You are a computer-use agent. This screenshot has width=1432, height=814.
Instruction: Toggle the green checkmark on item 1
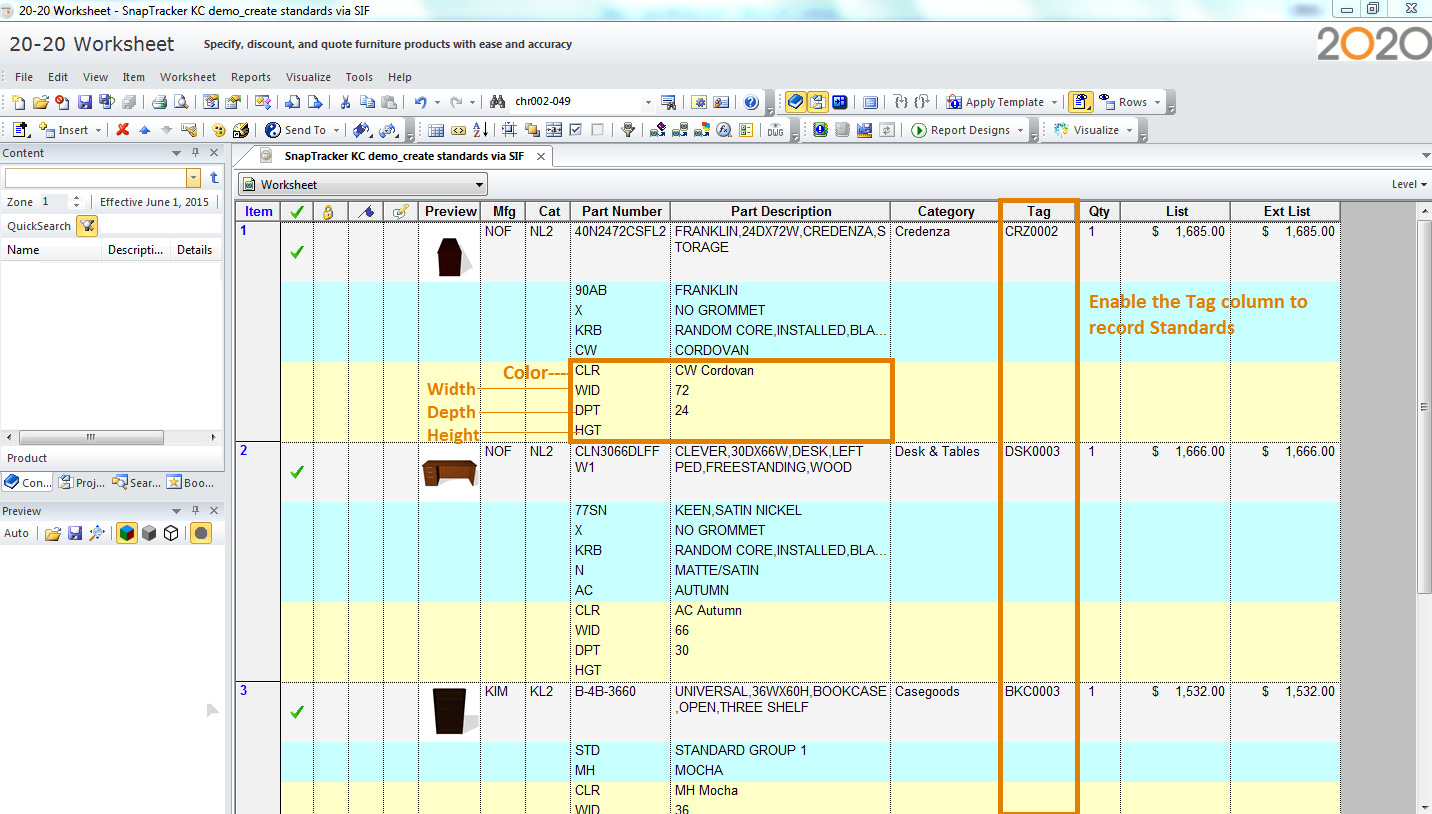pyautogui.click(x=296, y=252)
